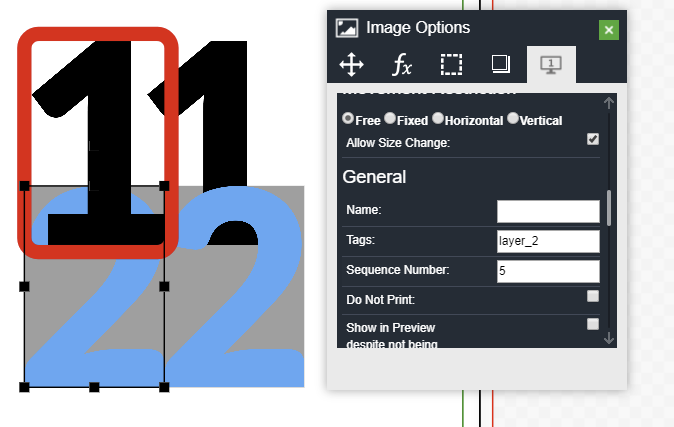Close the Image Options panel

point(608,29)
